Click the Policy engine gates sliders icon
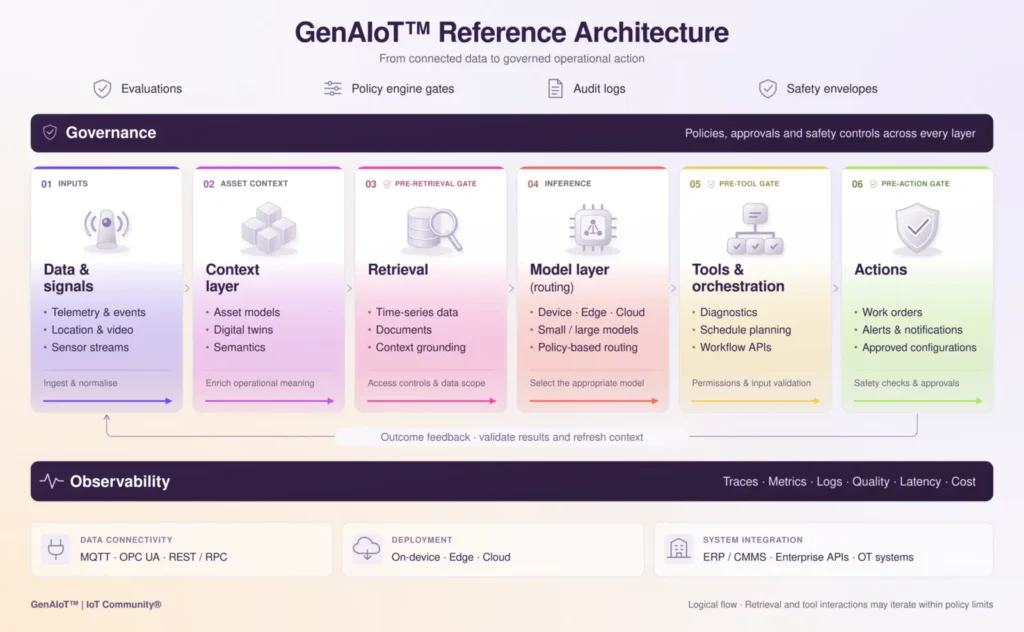Viewport: 1024px width, 632px height. pyautogui.click(x=332, y=88)
